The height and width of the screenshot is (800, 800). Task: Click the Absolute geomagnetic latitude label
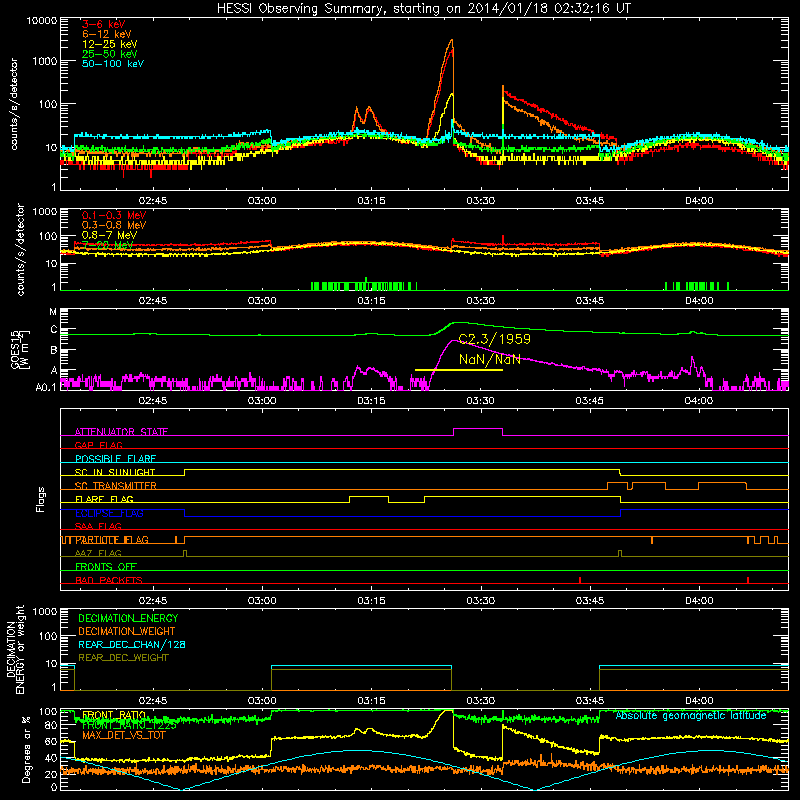[691, 716]
